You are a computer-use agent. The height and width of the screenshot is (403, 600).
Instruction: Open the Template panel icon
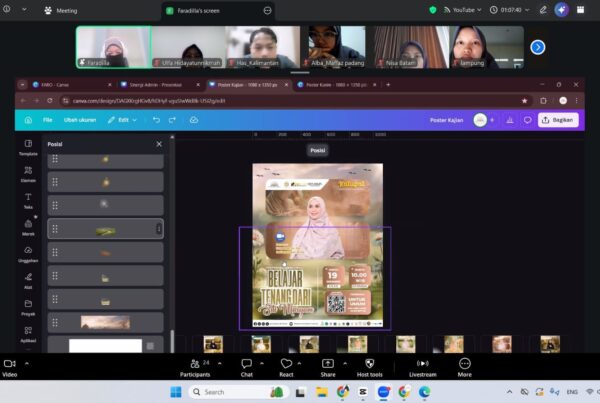coord(28,146)
